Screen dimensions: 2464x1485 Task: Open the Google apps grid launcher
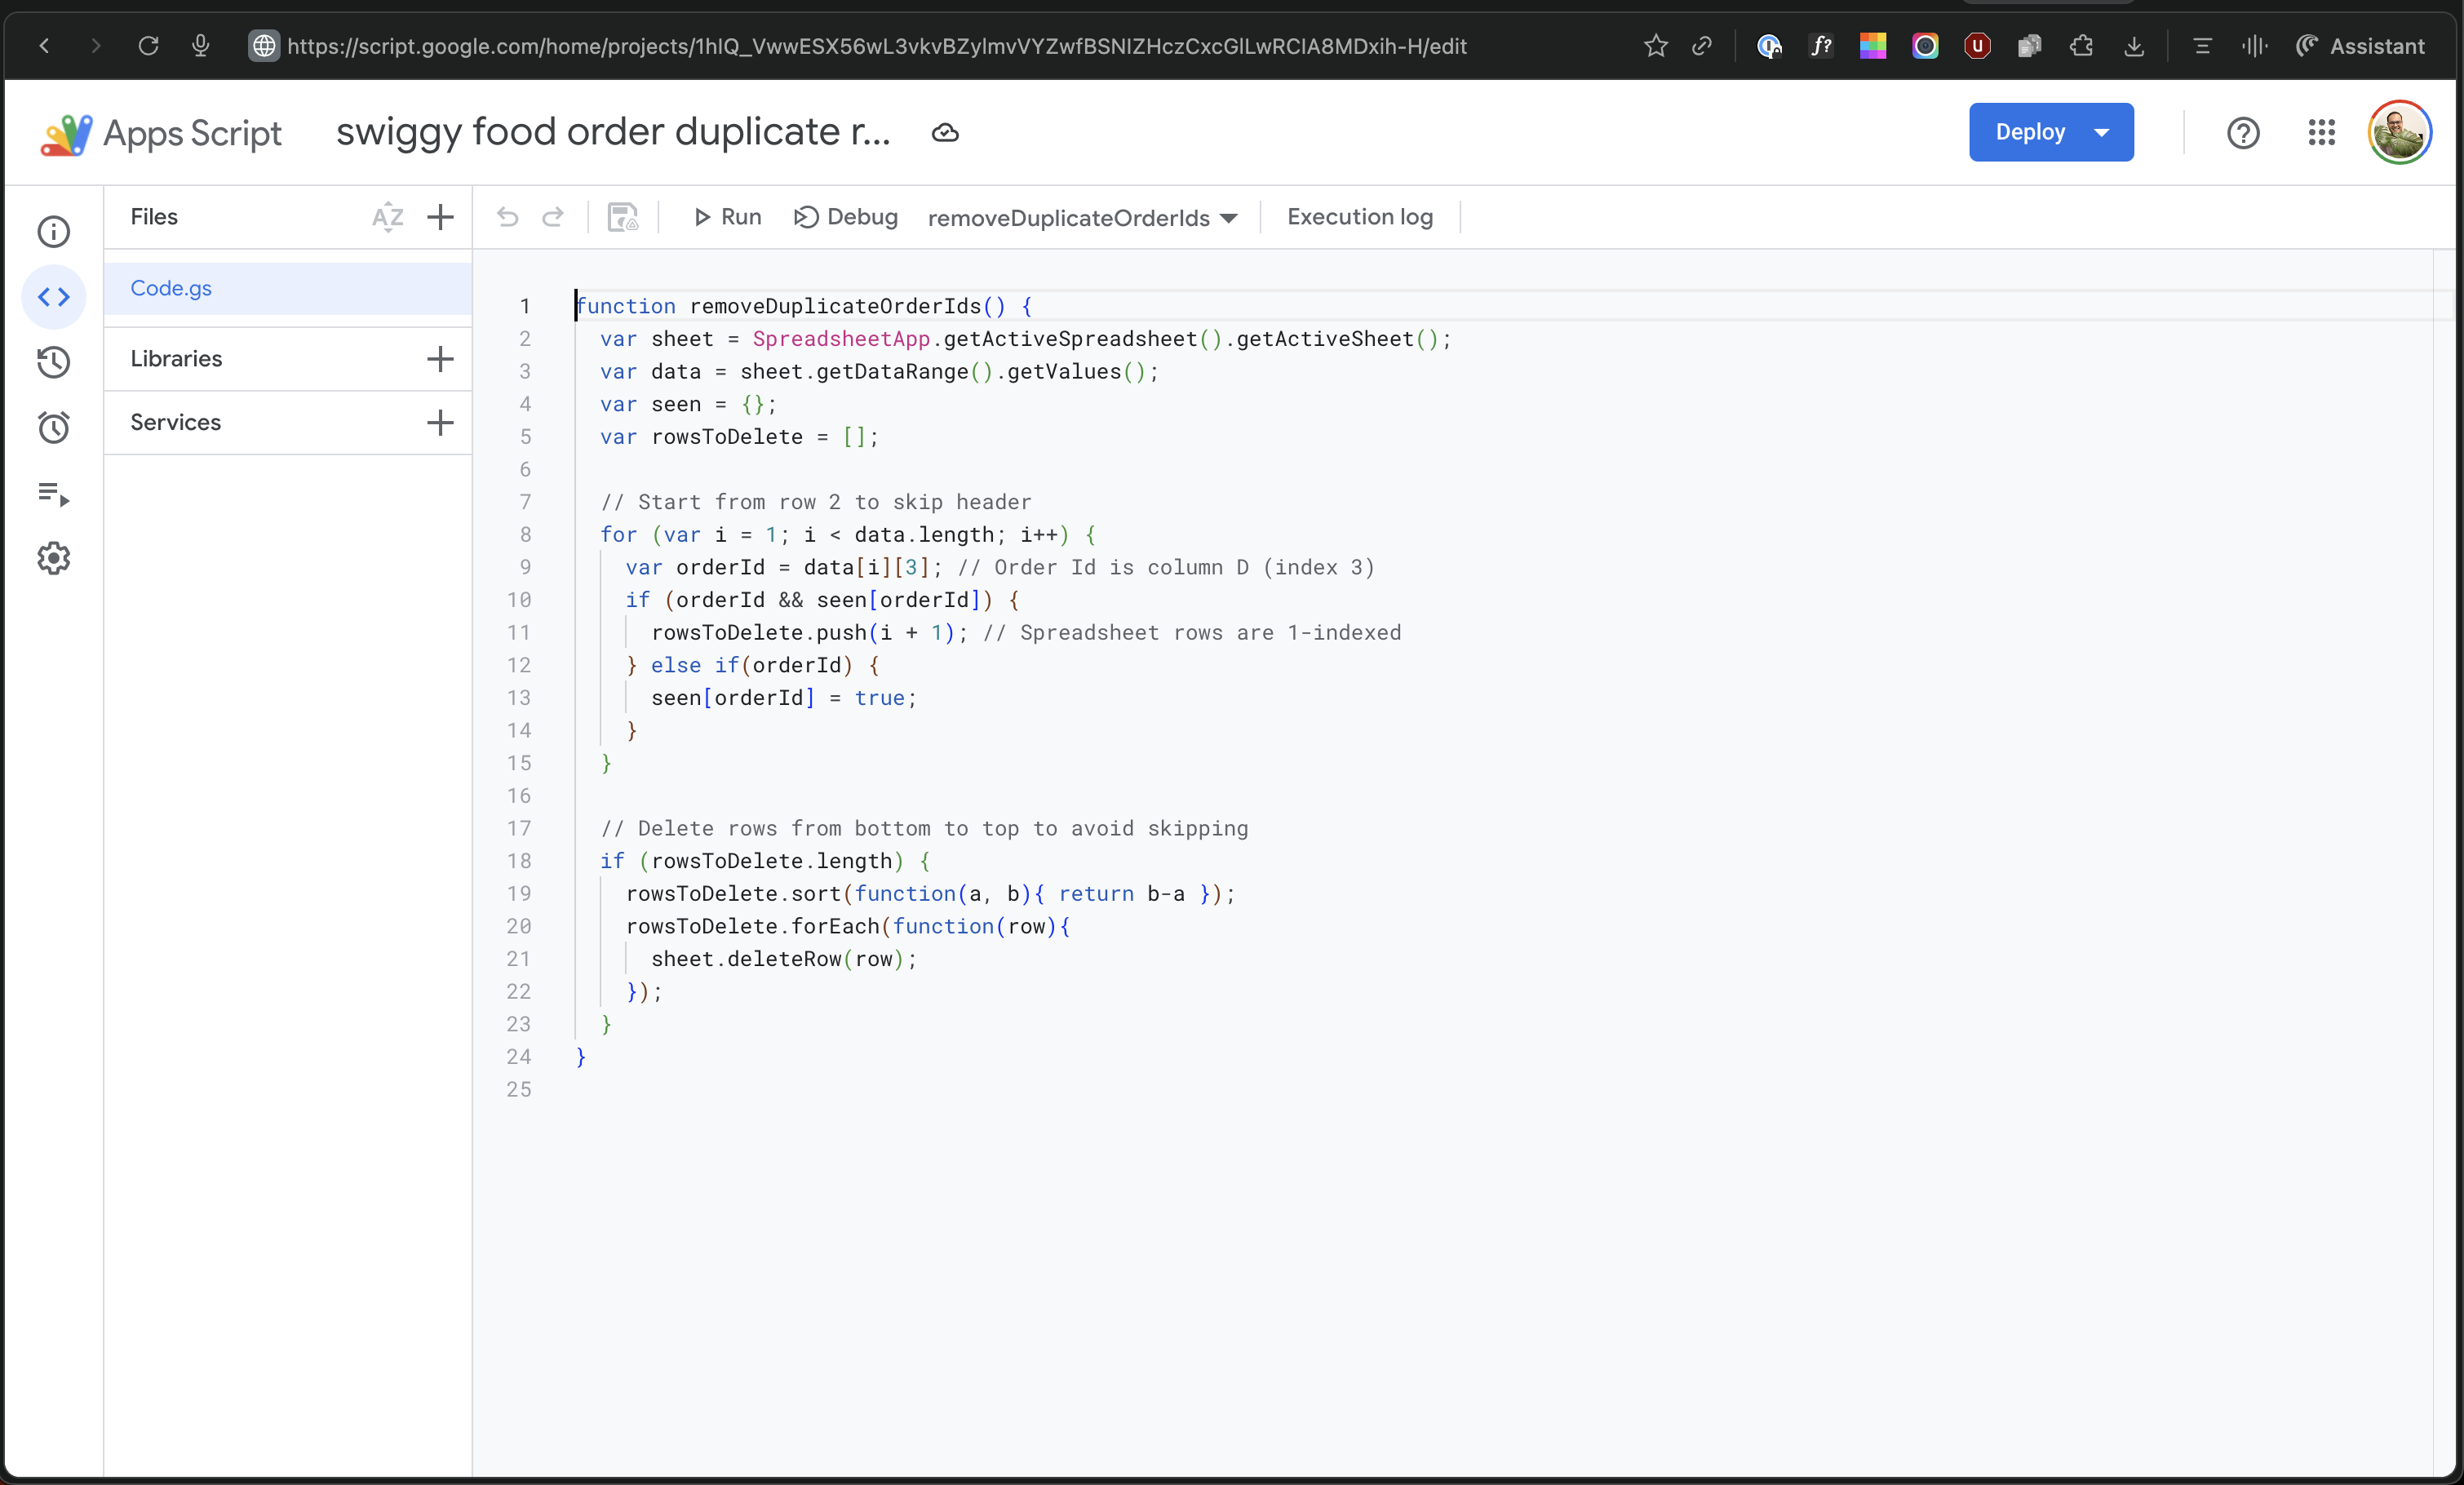point(2321,132)
